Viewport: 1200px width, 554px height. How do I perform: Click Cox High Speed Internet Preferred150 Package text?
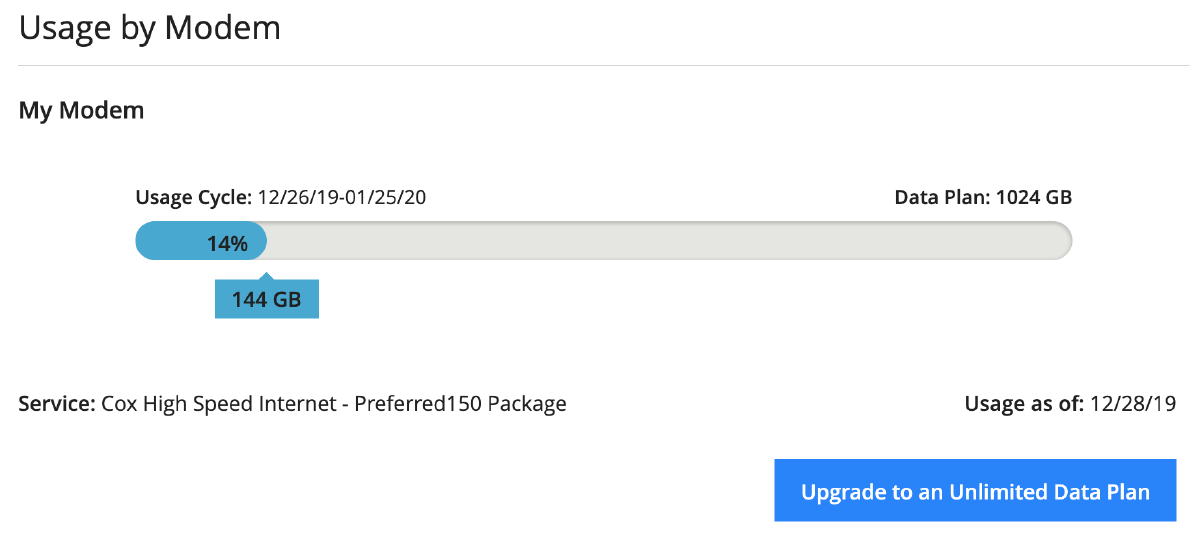334,404
